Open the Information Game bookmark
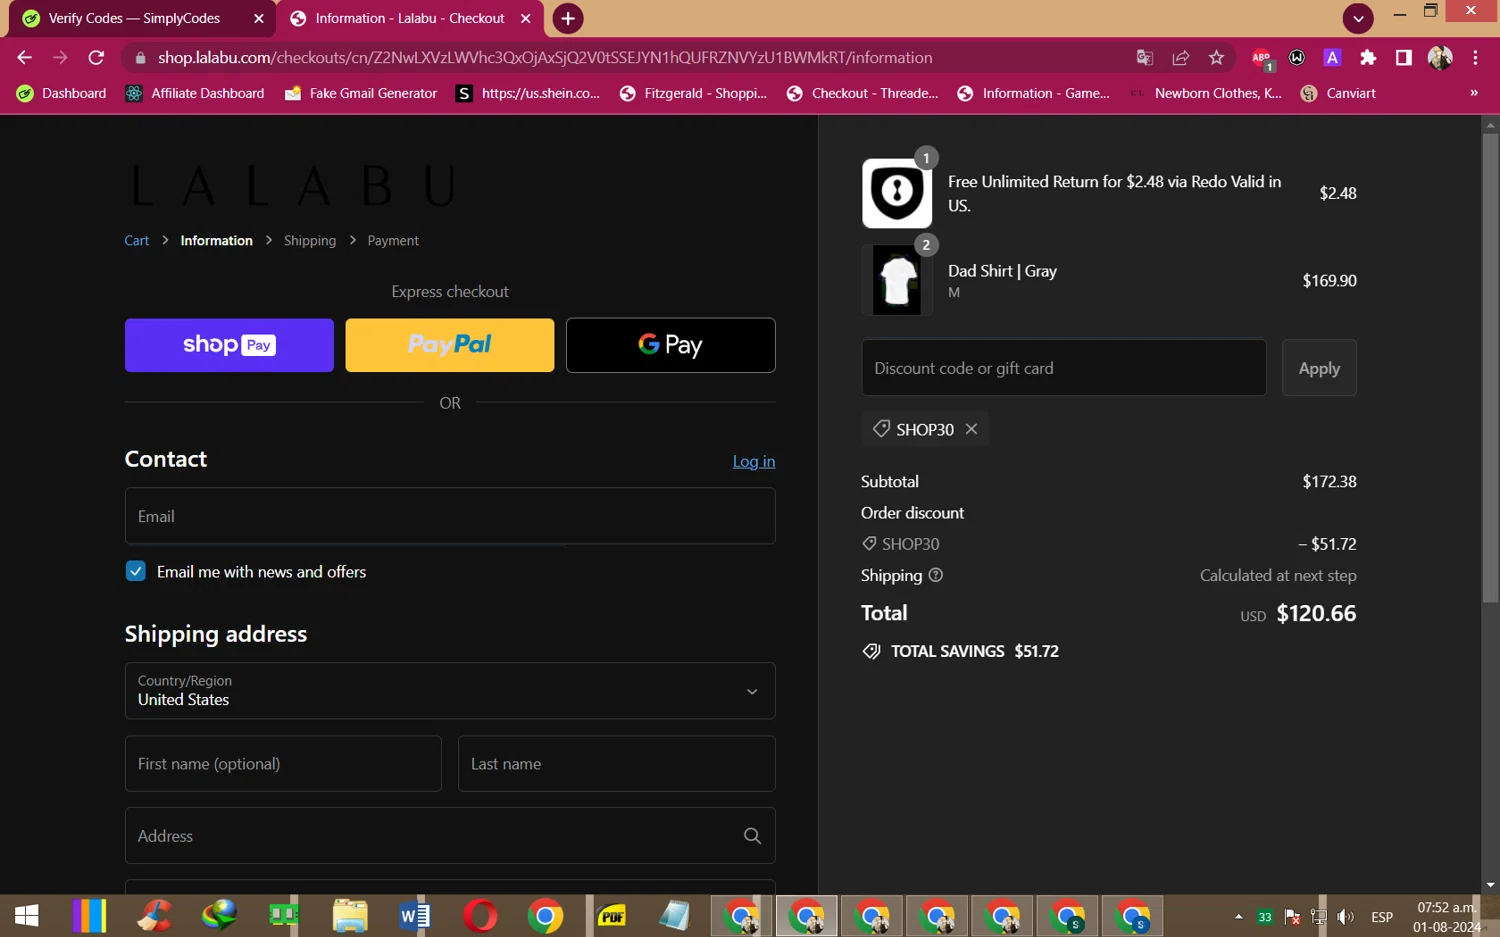 click(1034, 93)
